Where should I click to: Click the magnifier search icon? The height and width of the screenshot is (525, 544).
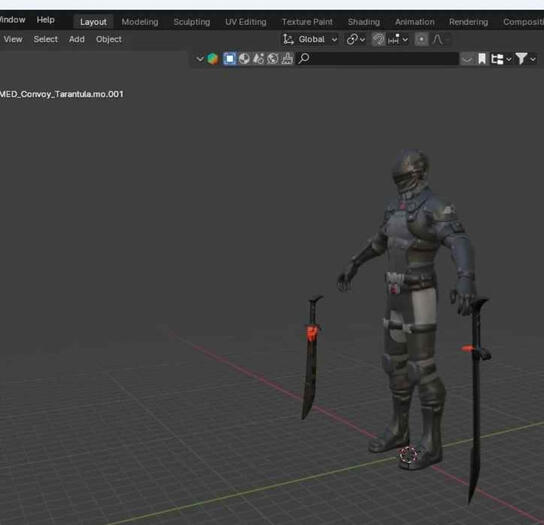coord(304,58)
